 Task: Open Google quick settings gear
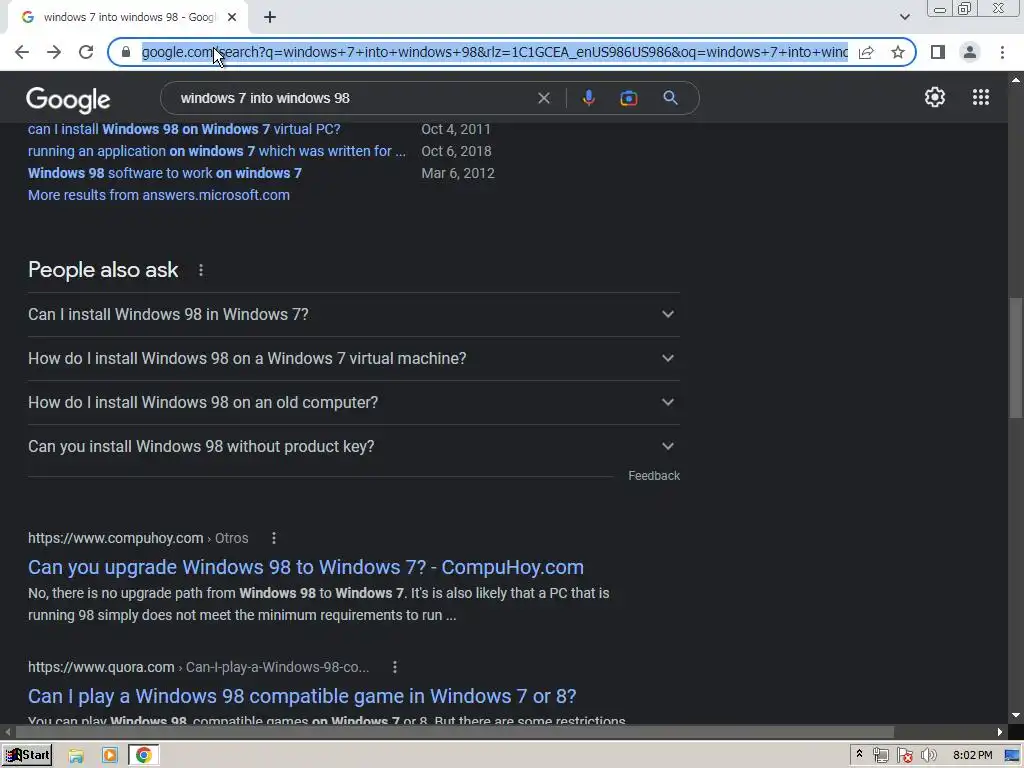(935, 97)
